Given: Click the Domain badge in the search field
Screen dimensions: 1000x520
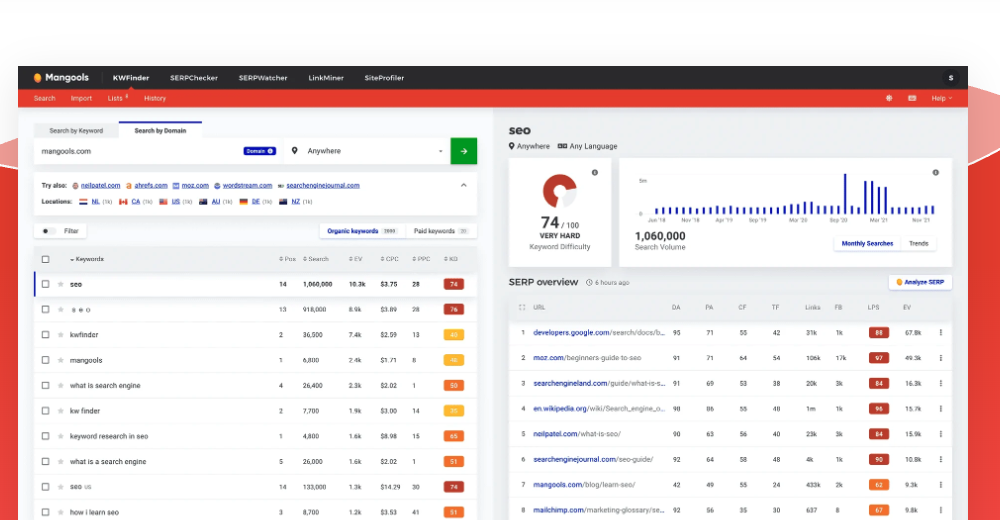Looking at the screenshot, I should 260,151.
